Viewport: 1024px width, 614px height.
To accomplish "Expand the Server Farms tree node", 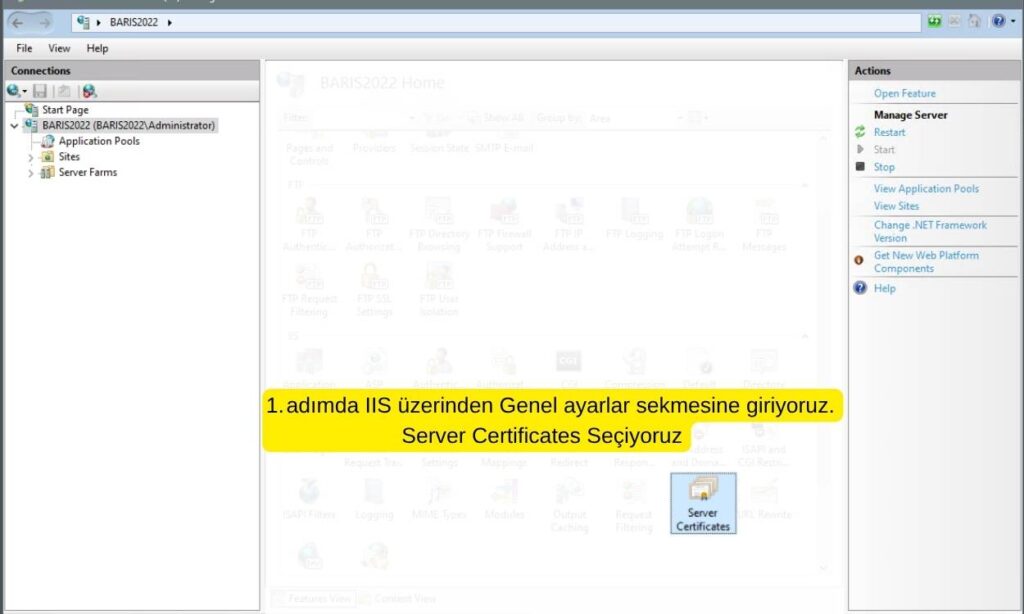I will coord(30,173).
